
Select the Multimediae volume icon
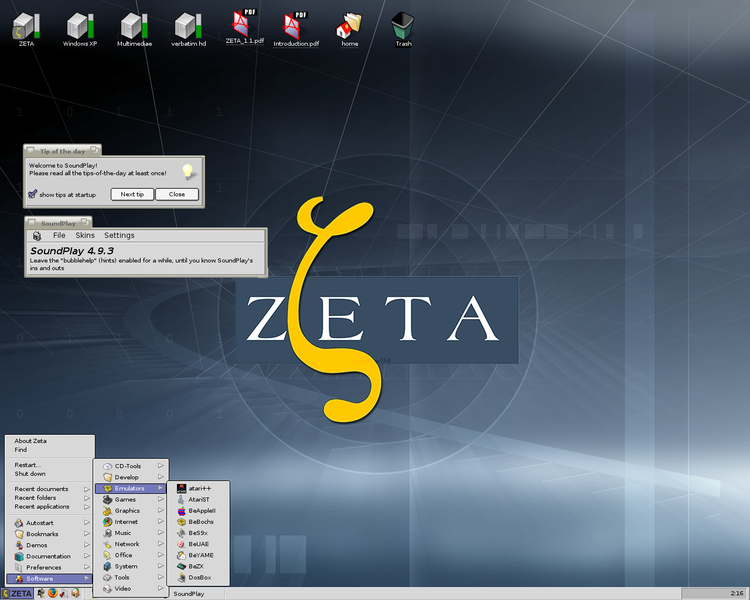tap(134, 29)
